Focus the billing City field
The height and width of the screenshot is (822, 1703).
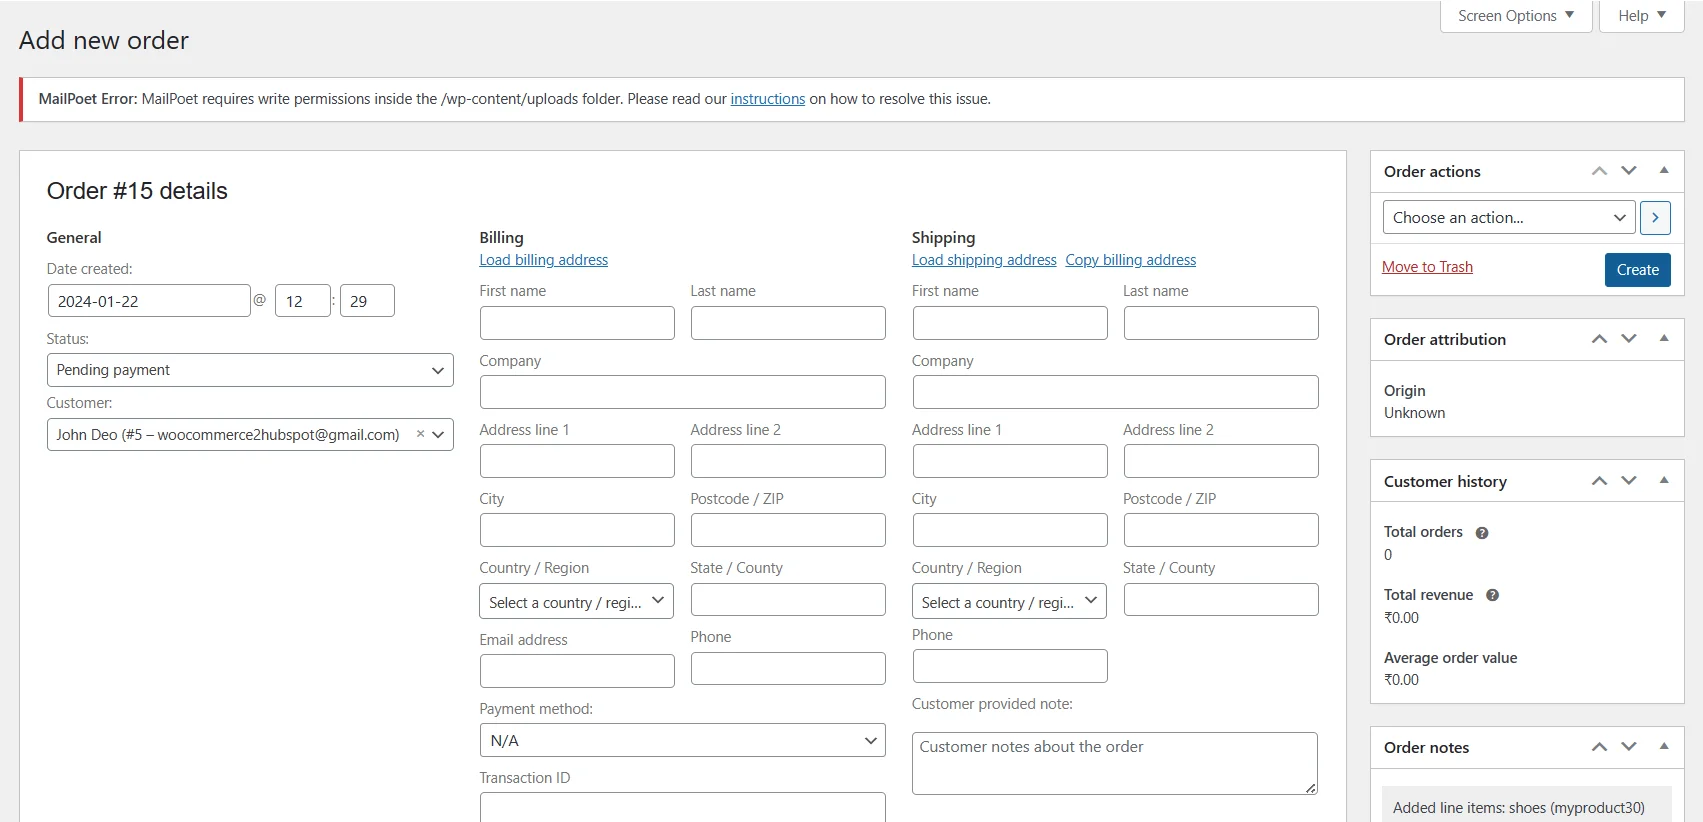coord(577,530)
